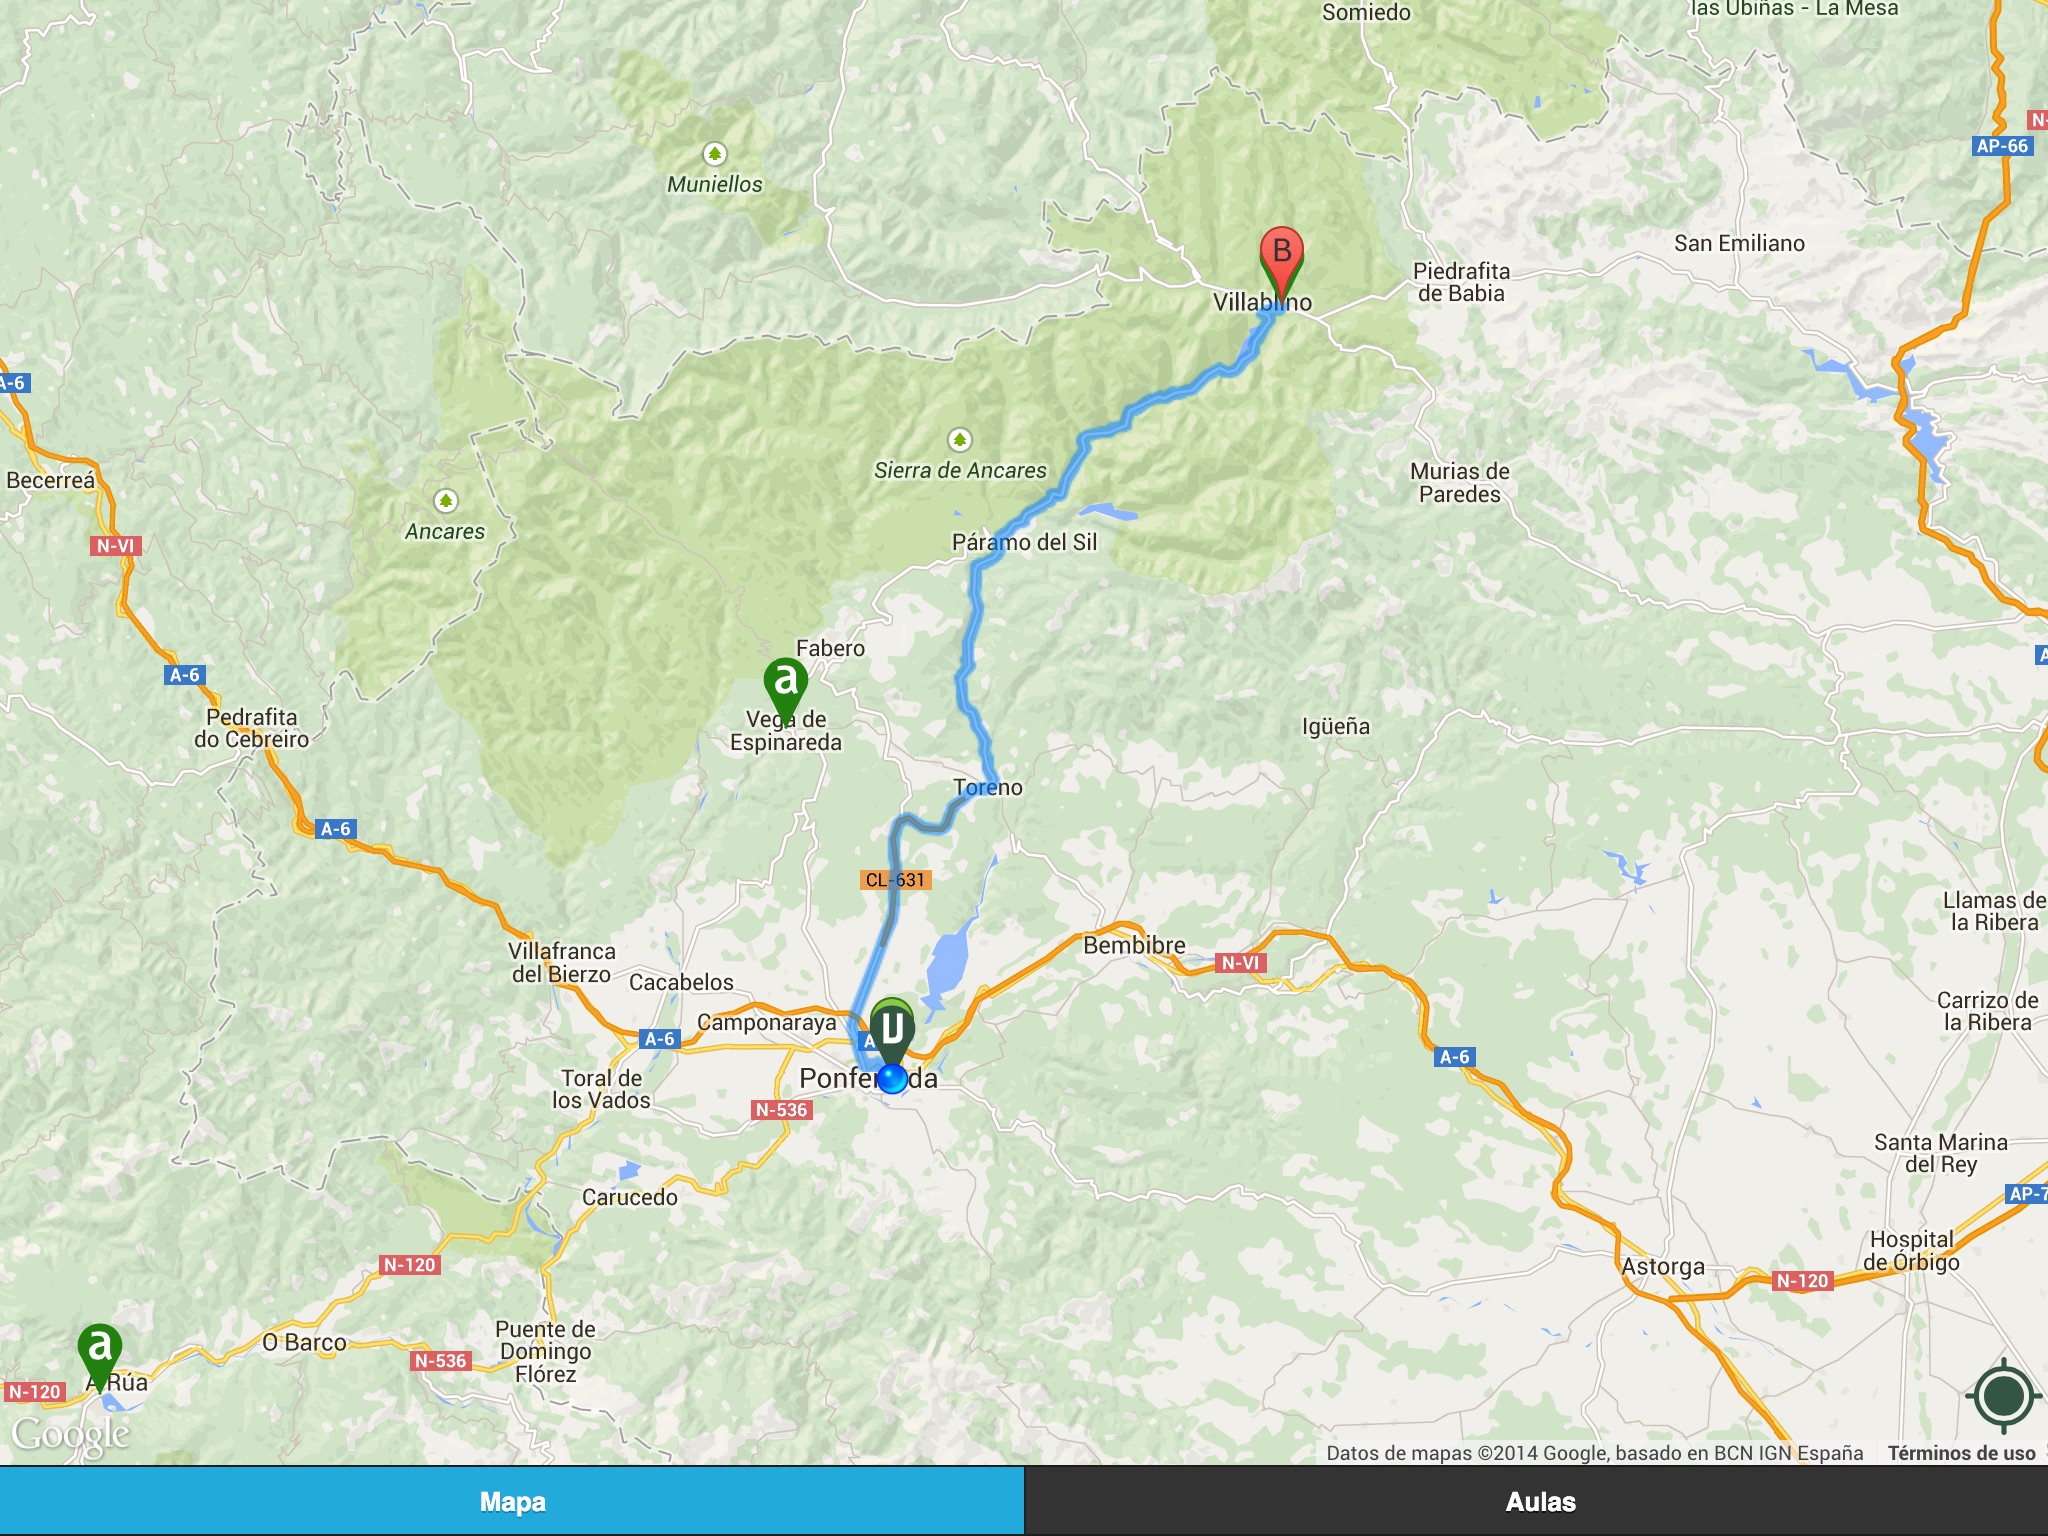Open the Términos de uso link

1961,1453
